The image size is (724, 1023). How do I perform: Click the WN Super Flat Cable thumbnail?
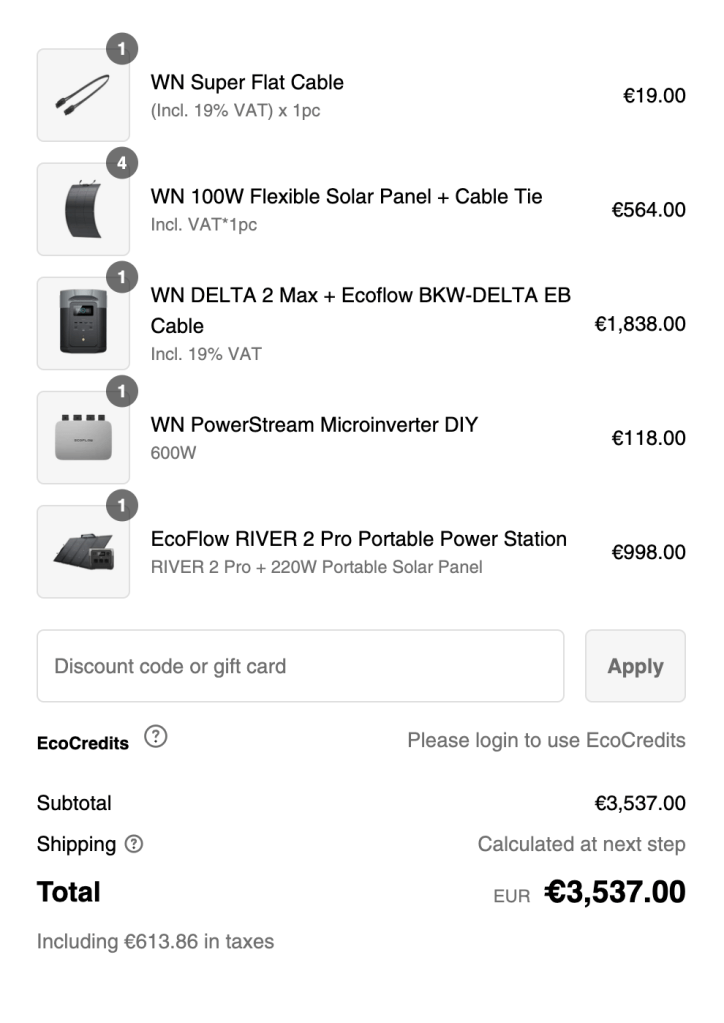pyautogui.click(x=83, y=95)
